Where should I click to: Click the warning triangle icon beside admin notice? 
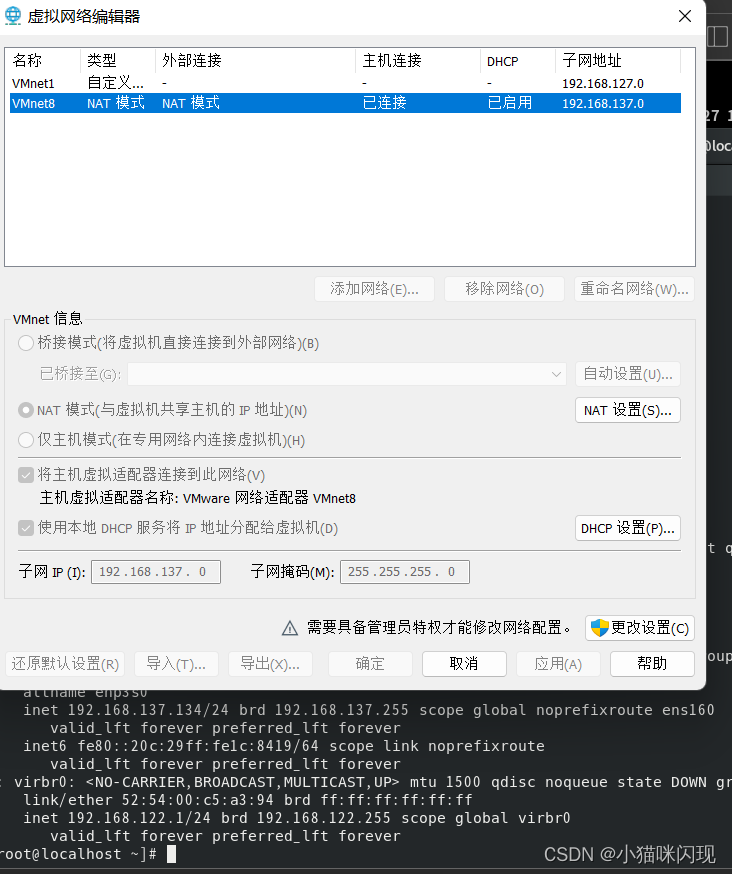[290, 628]
